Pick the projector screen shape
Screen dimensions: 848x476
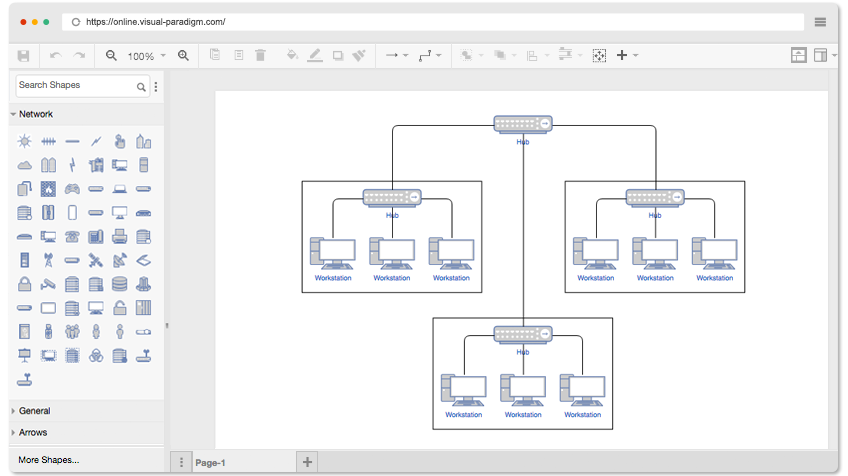[24, 355]
